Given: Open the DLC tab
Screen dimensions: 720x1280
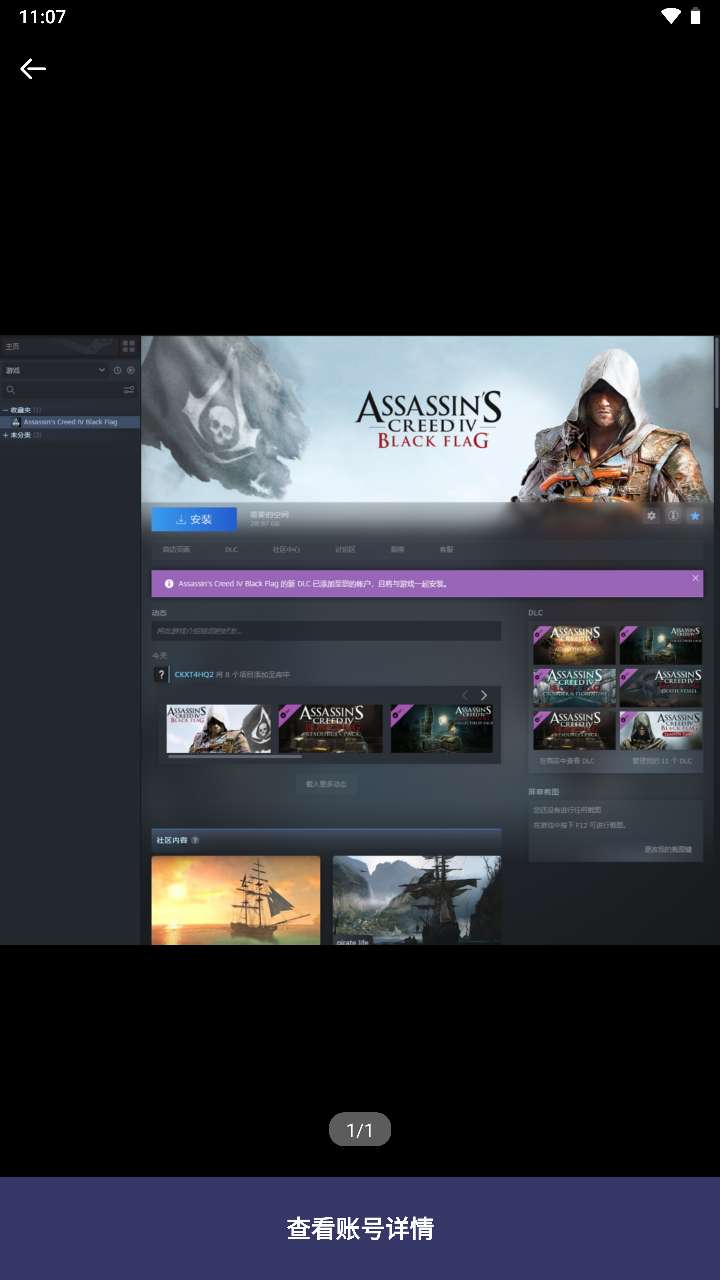Looking at the screenshot, I should (231, 550).
